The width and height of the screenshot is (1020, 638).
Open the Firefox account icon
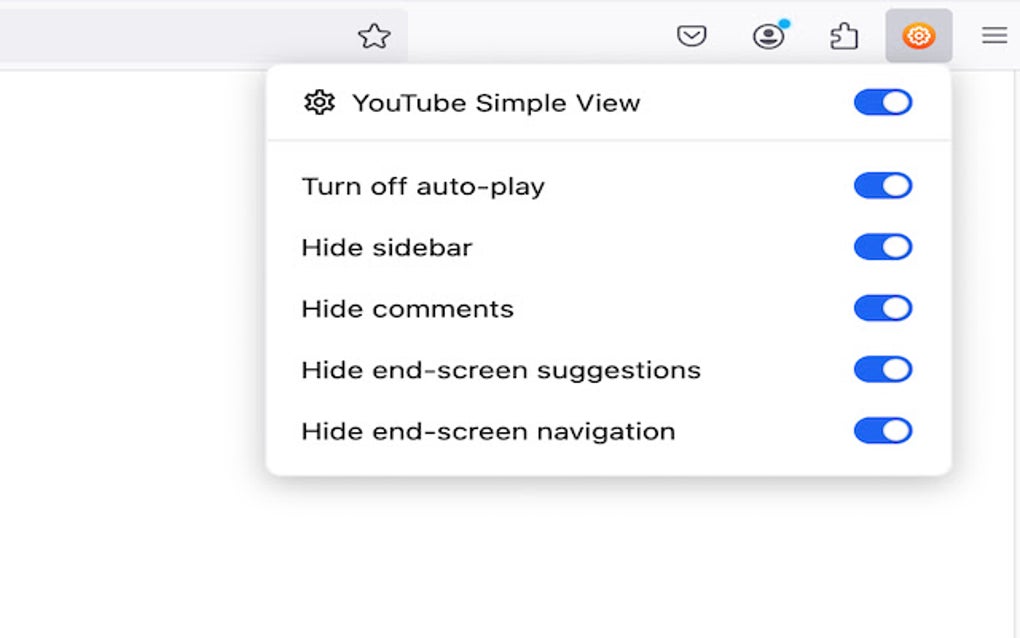click(768, 37)
